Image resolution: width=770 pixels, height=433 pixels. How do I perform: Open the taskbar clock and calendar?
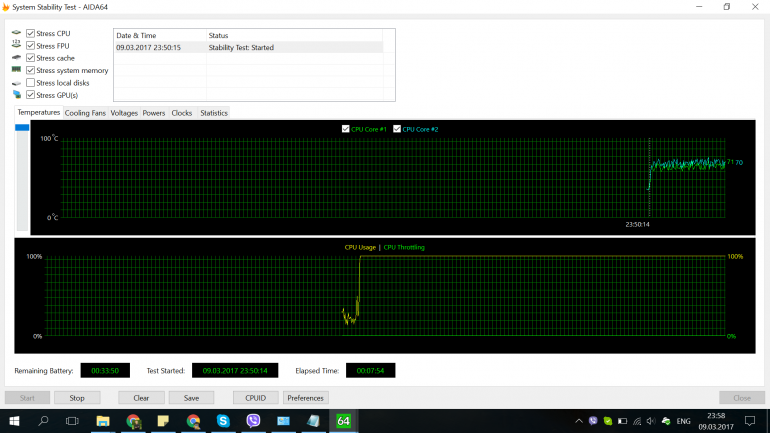pyautogui.click(x=716, y=421)
